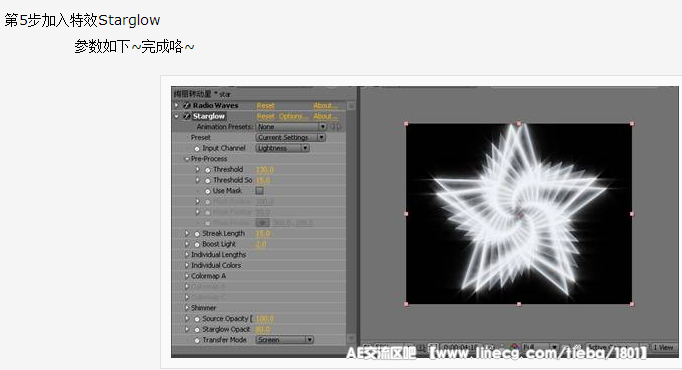
Task: Expand the Shimmer group
Action: click(187, 308)
